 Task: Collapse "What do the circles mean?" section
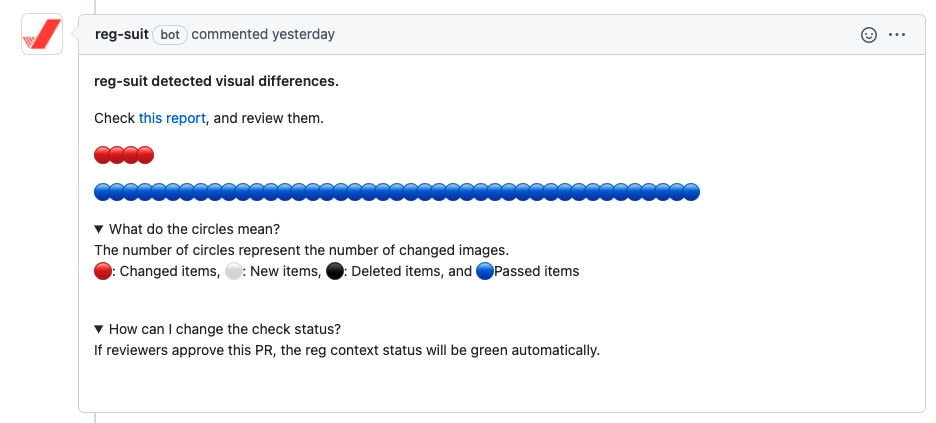click(x=187, y=229)
